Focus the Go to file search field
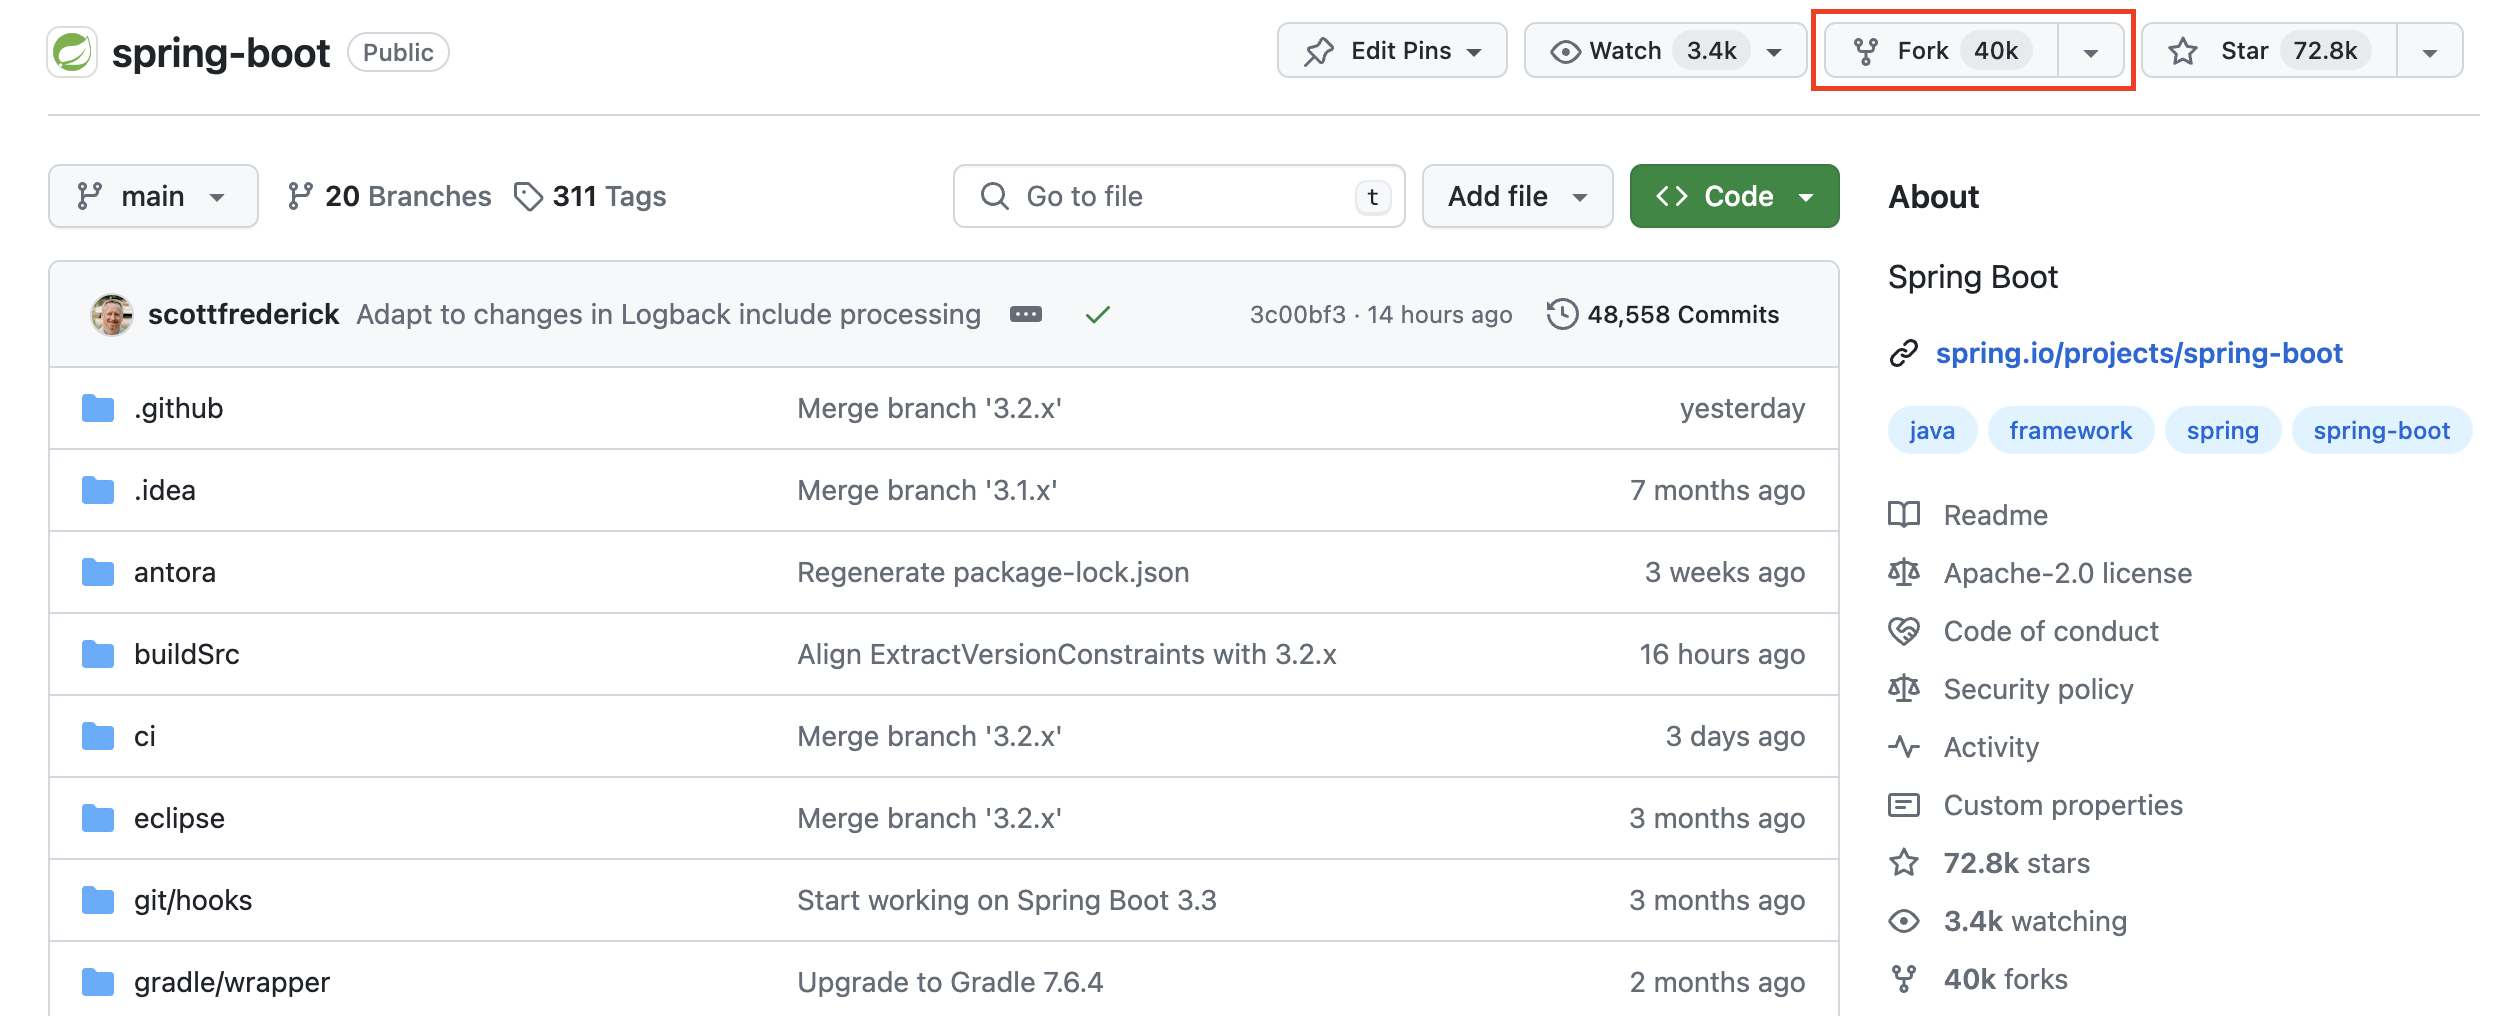The image size is (2502, 1016). point(1179,196)
